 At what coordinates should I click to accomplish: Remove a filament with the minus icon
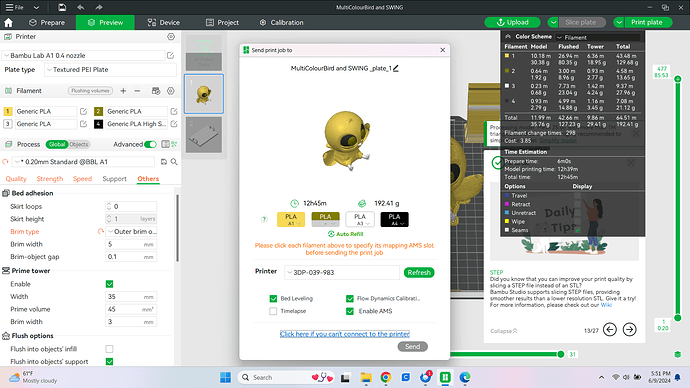click(137, 91)
